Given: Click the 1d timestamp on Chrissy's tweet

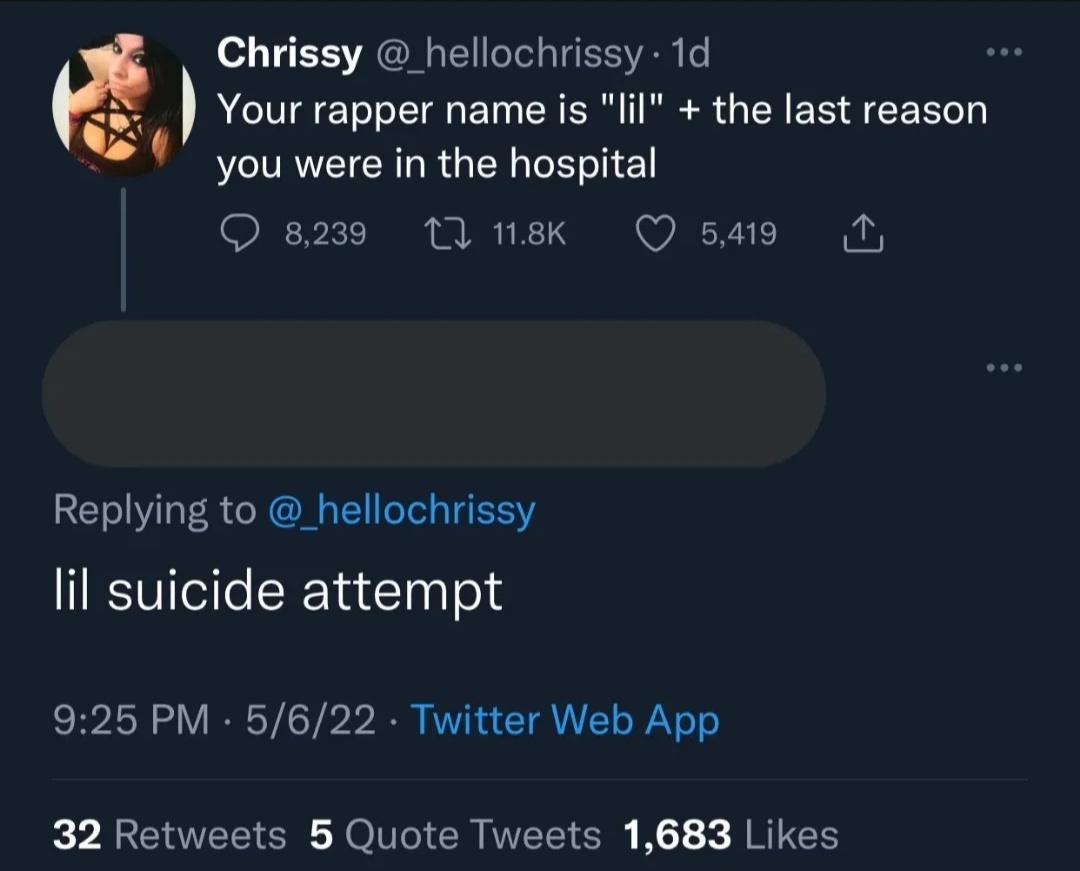Looking at the screenshot, I should (x=690, y=53).
